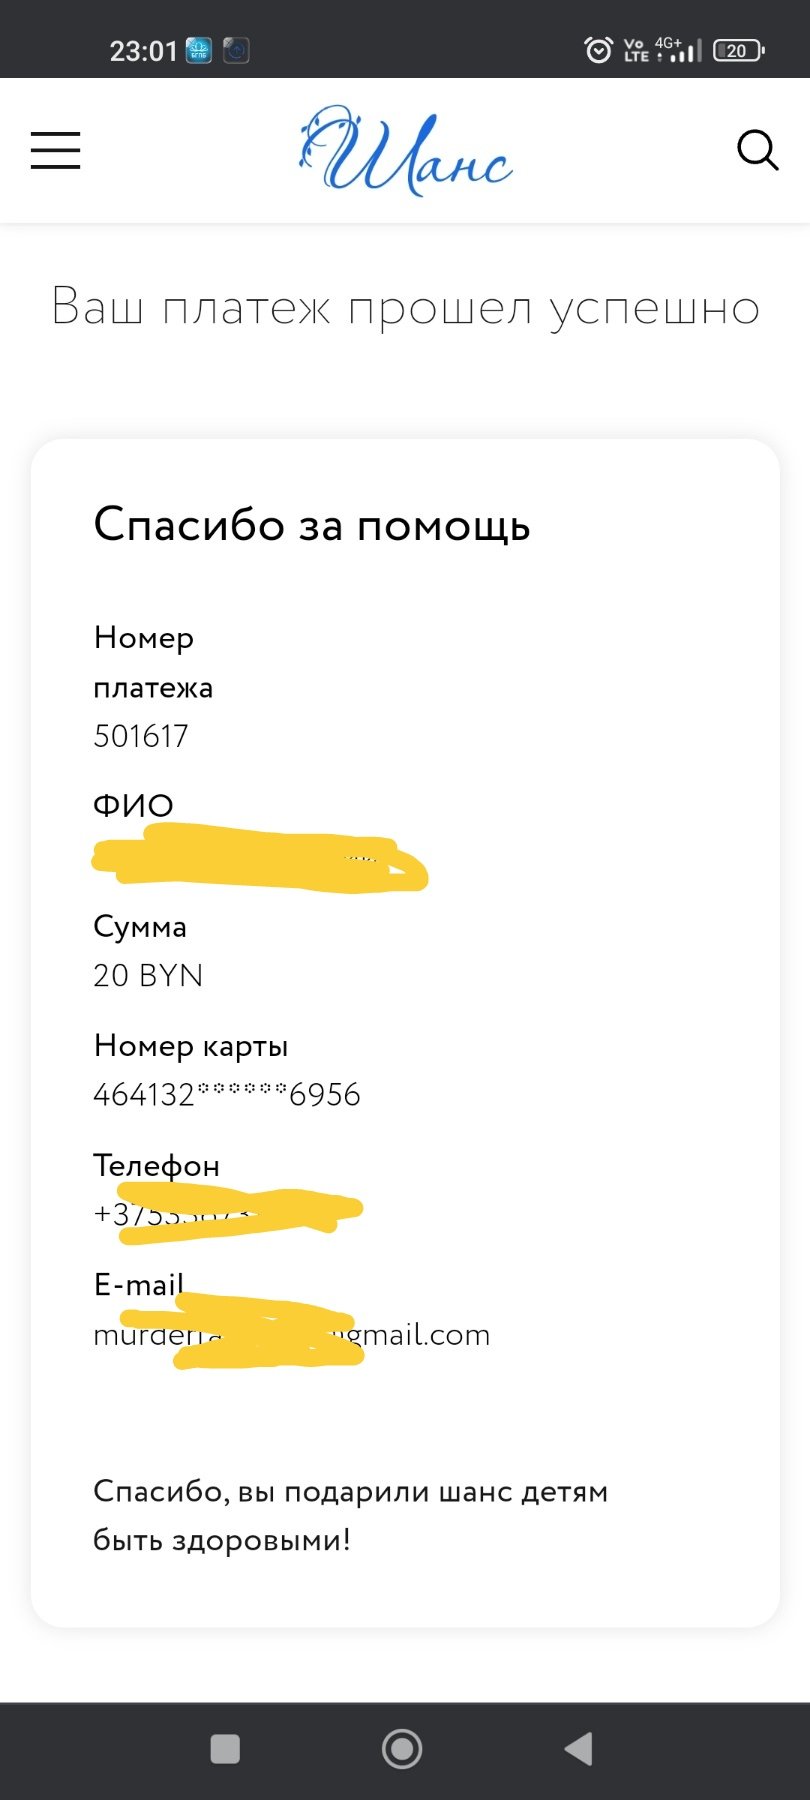Image resolution: width=810 pixels, height=1800 pixels.
Task: Click the partially hidden phone number
Action: [x=228, y=1213]
